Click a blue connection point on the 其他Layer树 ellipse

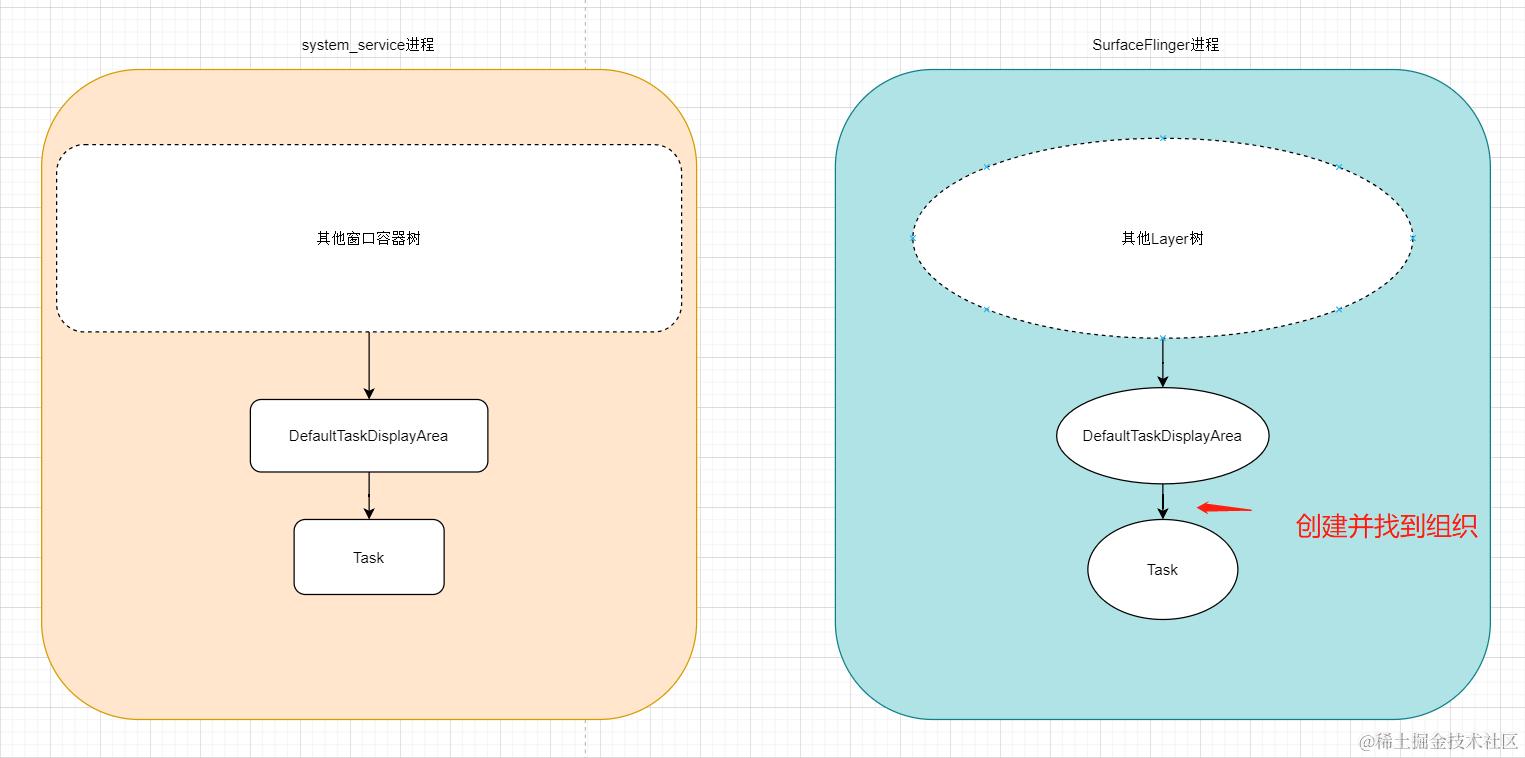click(1162, 137)
